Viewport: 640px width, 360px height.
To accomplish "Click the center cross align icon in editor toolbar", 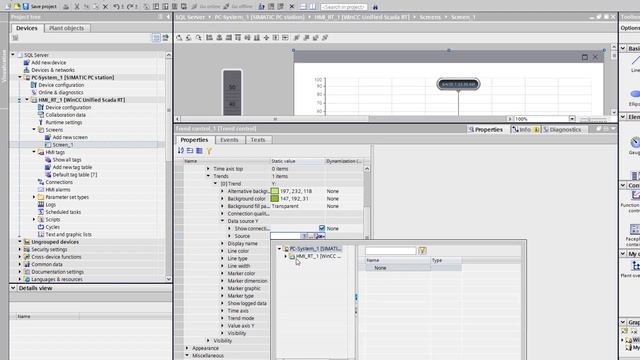I will coord(266,38).
